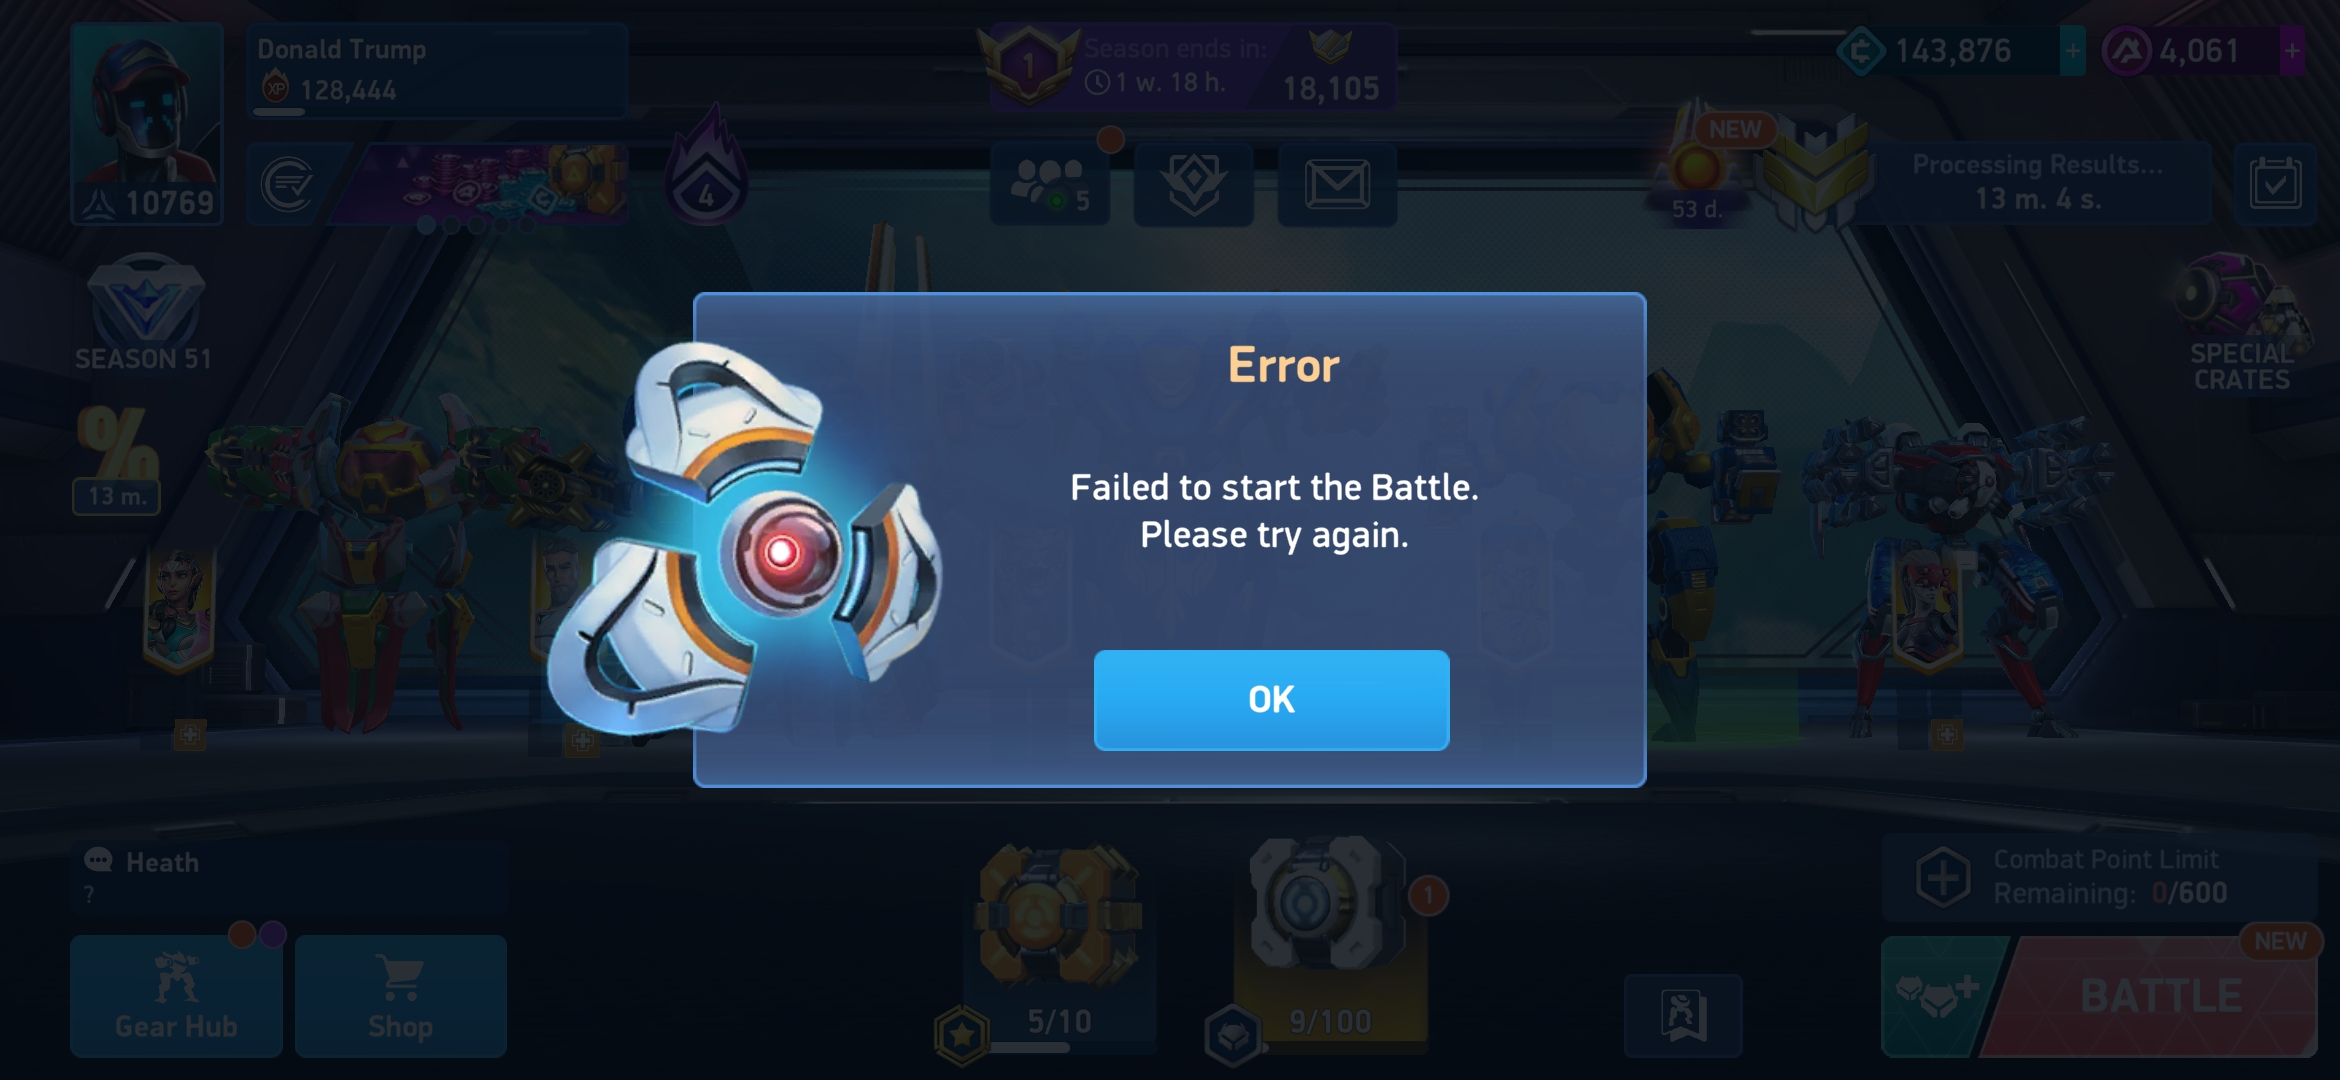The image size is (2340, 1080).
Task: Open the mail envelope icon
Action: (1337, 185)
